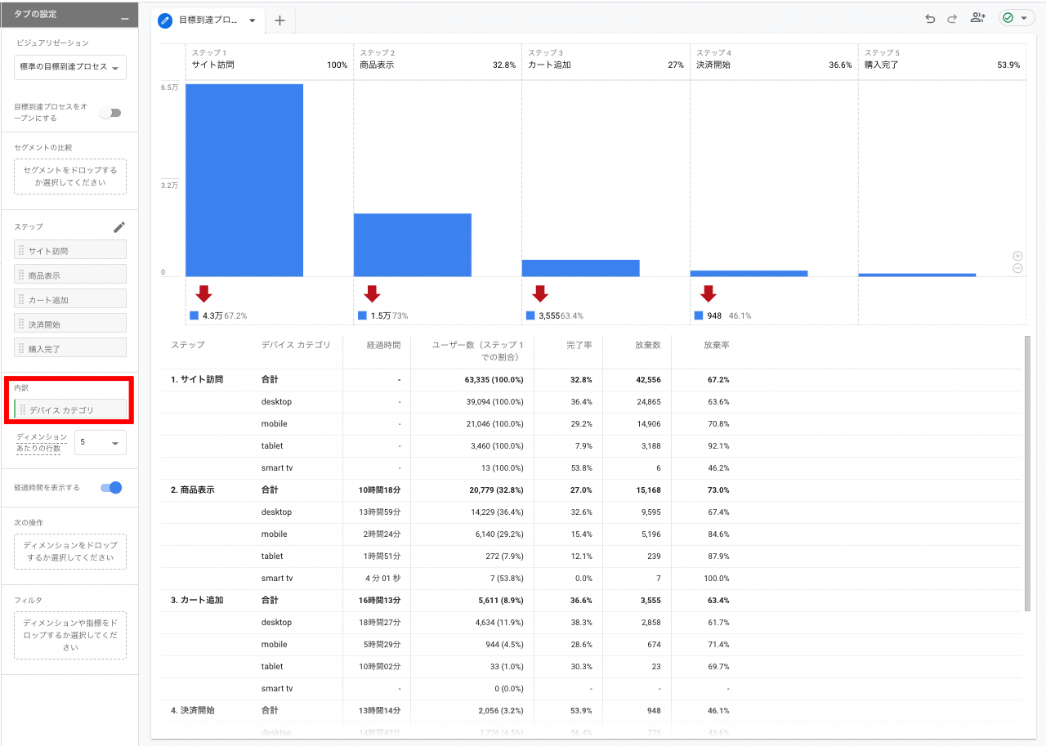The image size is (1046, 746).
Task: Select the 商品表示 step chip
Action: click(x=70, y=275)
